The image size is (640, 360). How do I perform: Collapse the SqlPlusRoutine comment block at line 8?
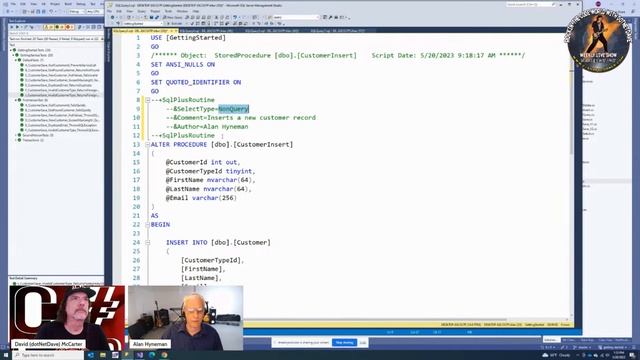tap(148, 100)
